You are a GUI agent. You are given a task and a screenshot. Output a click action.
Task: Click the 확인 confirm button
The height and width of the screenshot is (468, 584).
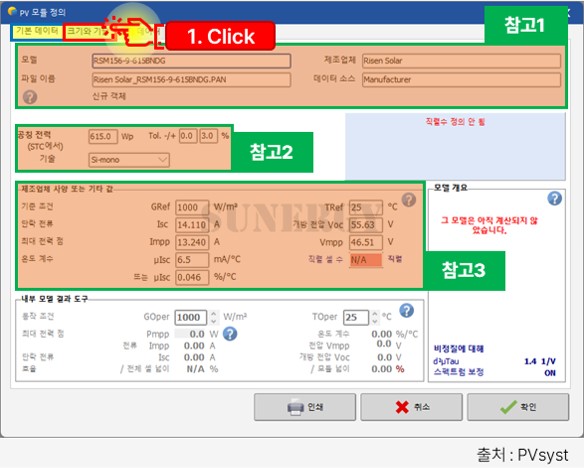[x=518, y=407]
